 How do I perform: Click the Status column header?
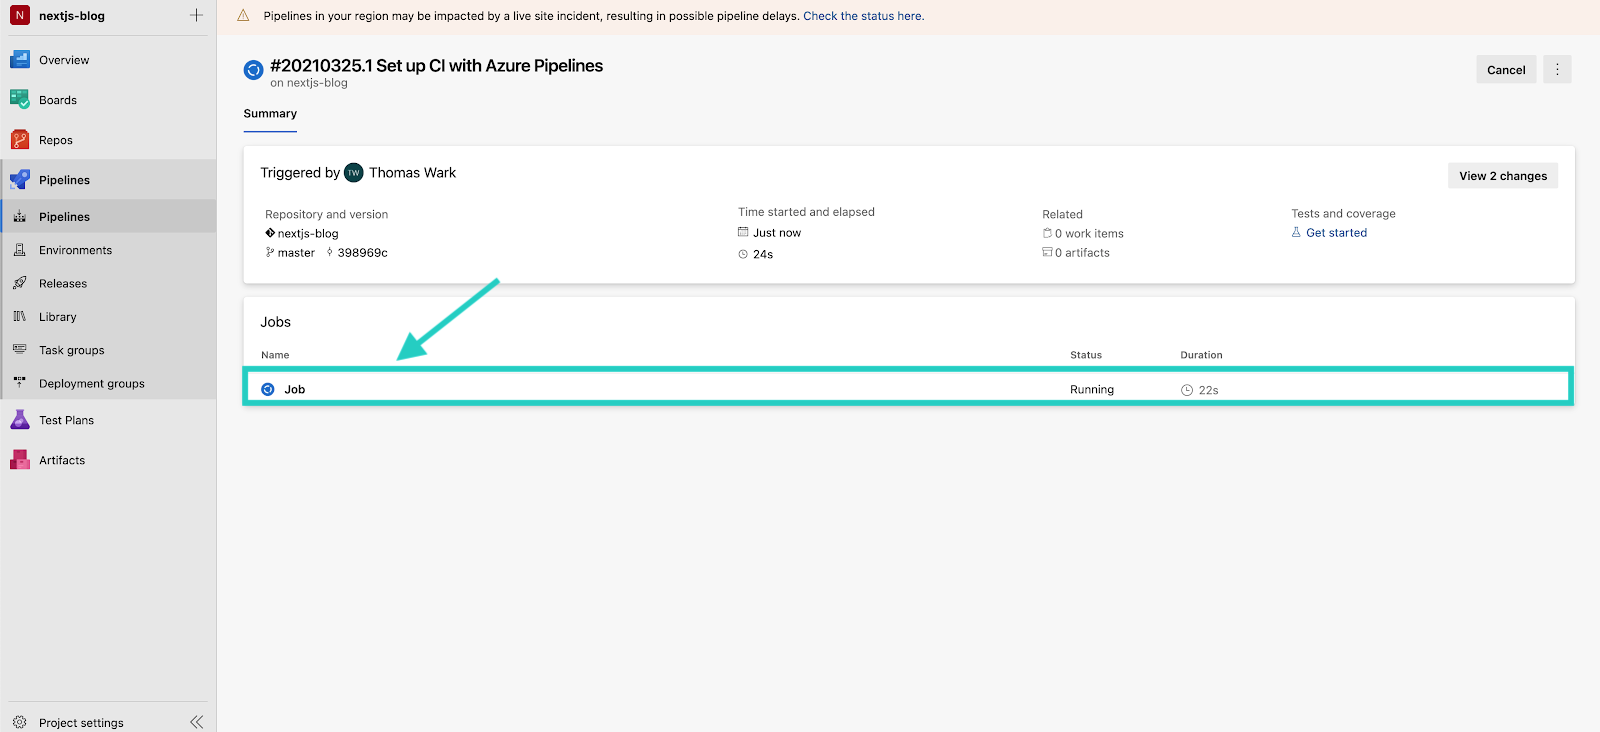1086,355
